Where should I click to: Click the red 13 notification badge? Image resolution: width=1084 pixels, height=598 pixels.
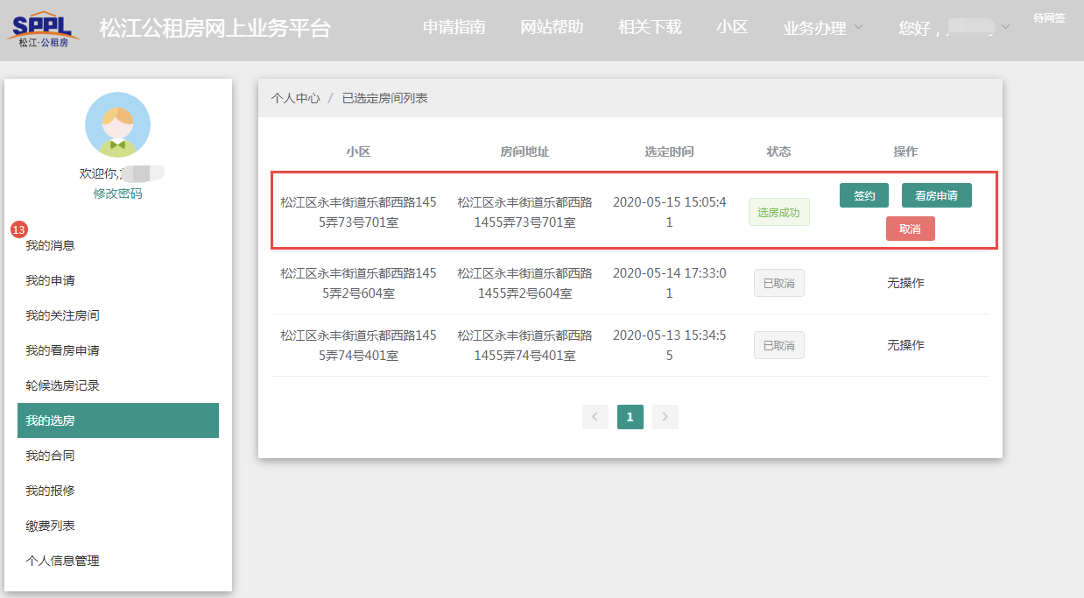point(18,230)
